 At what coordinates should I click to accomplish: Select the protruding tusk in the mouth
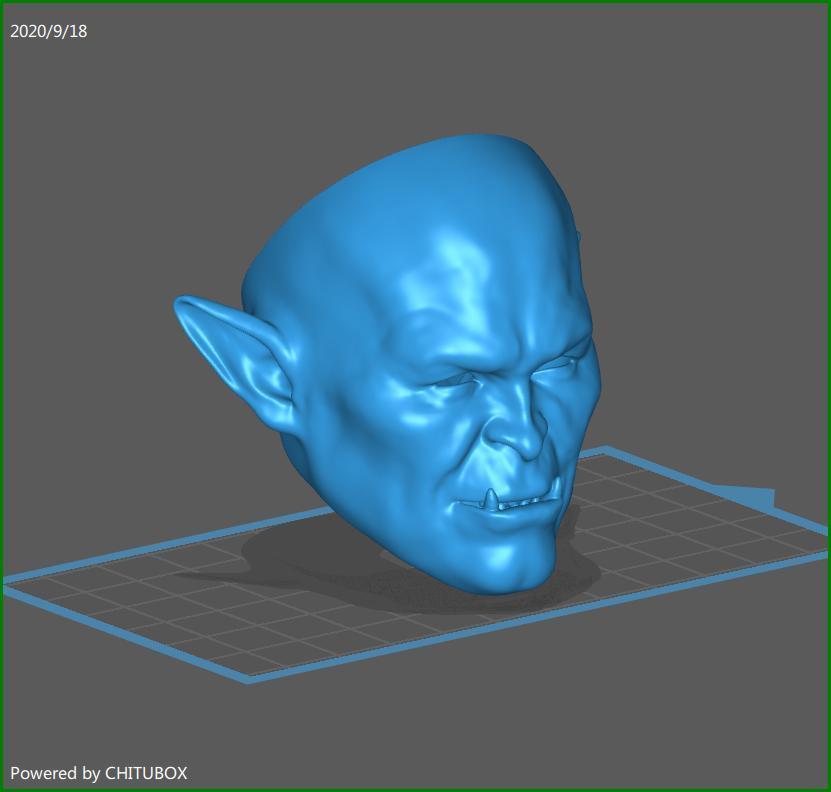(492, 498)
